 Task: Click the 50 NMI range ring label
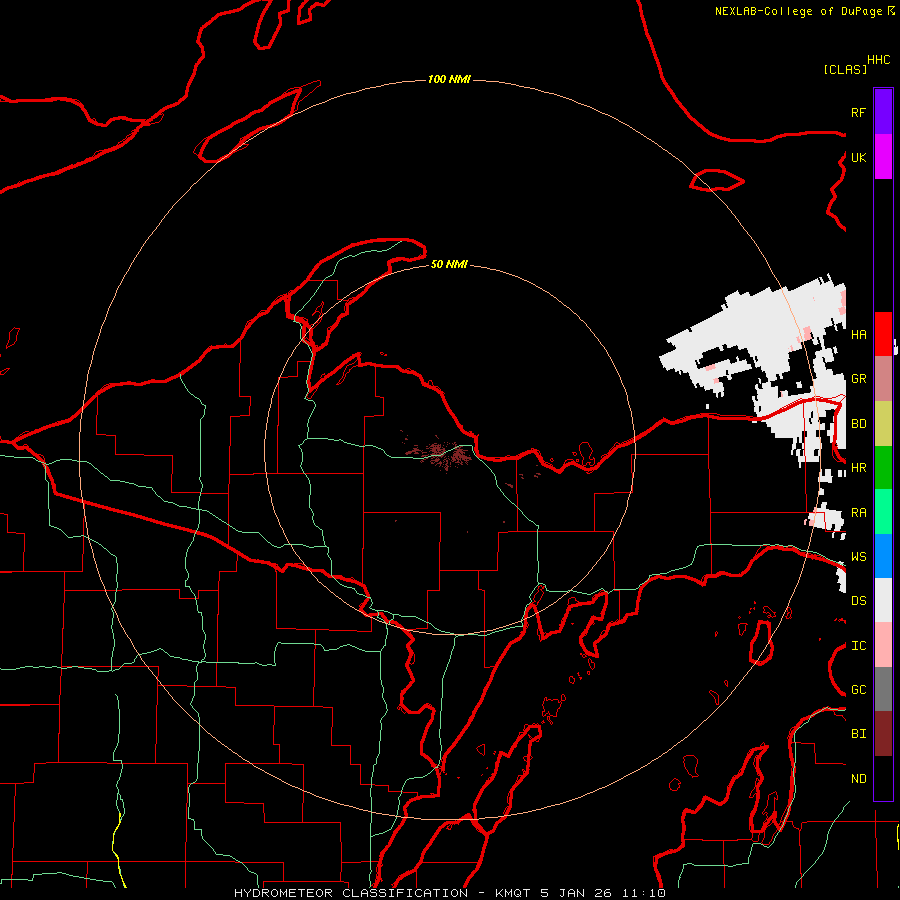(x=449, y=264)
